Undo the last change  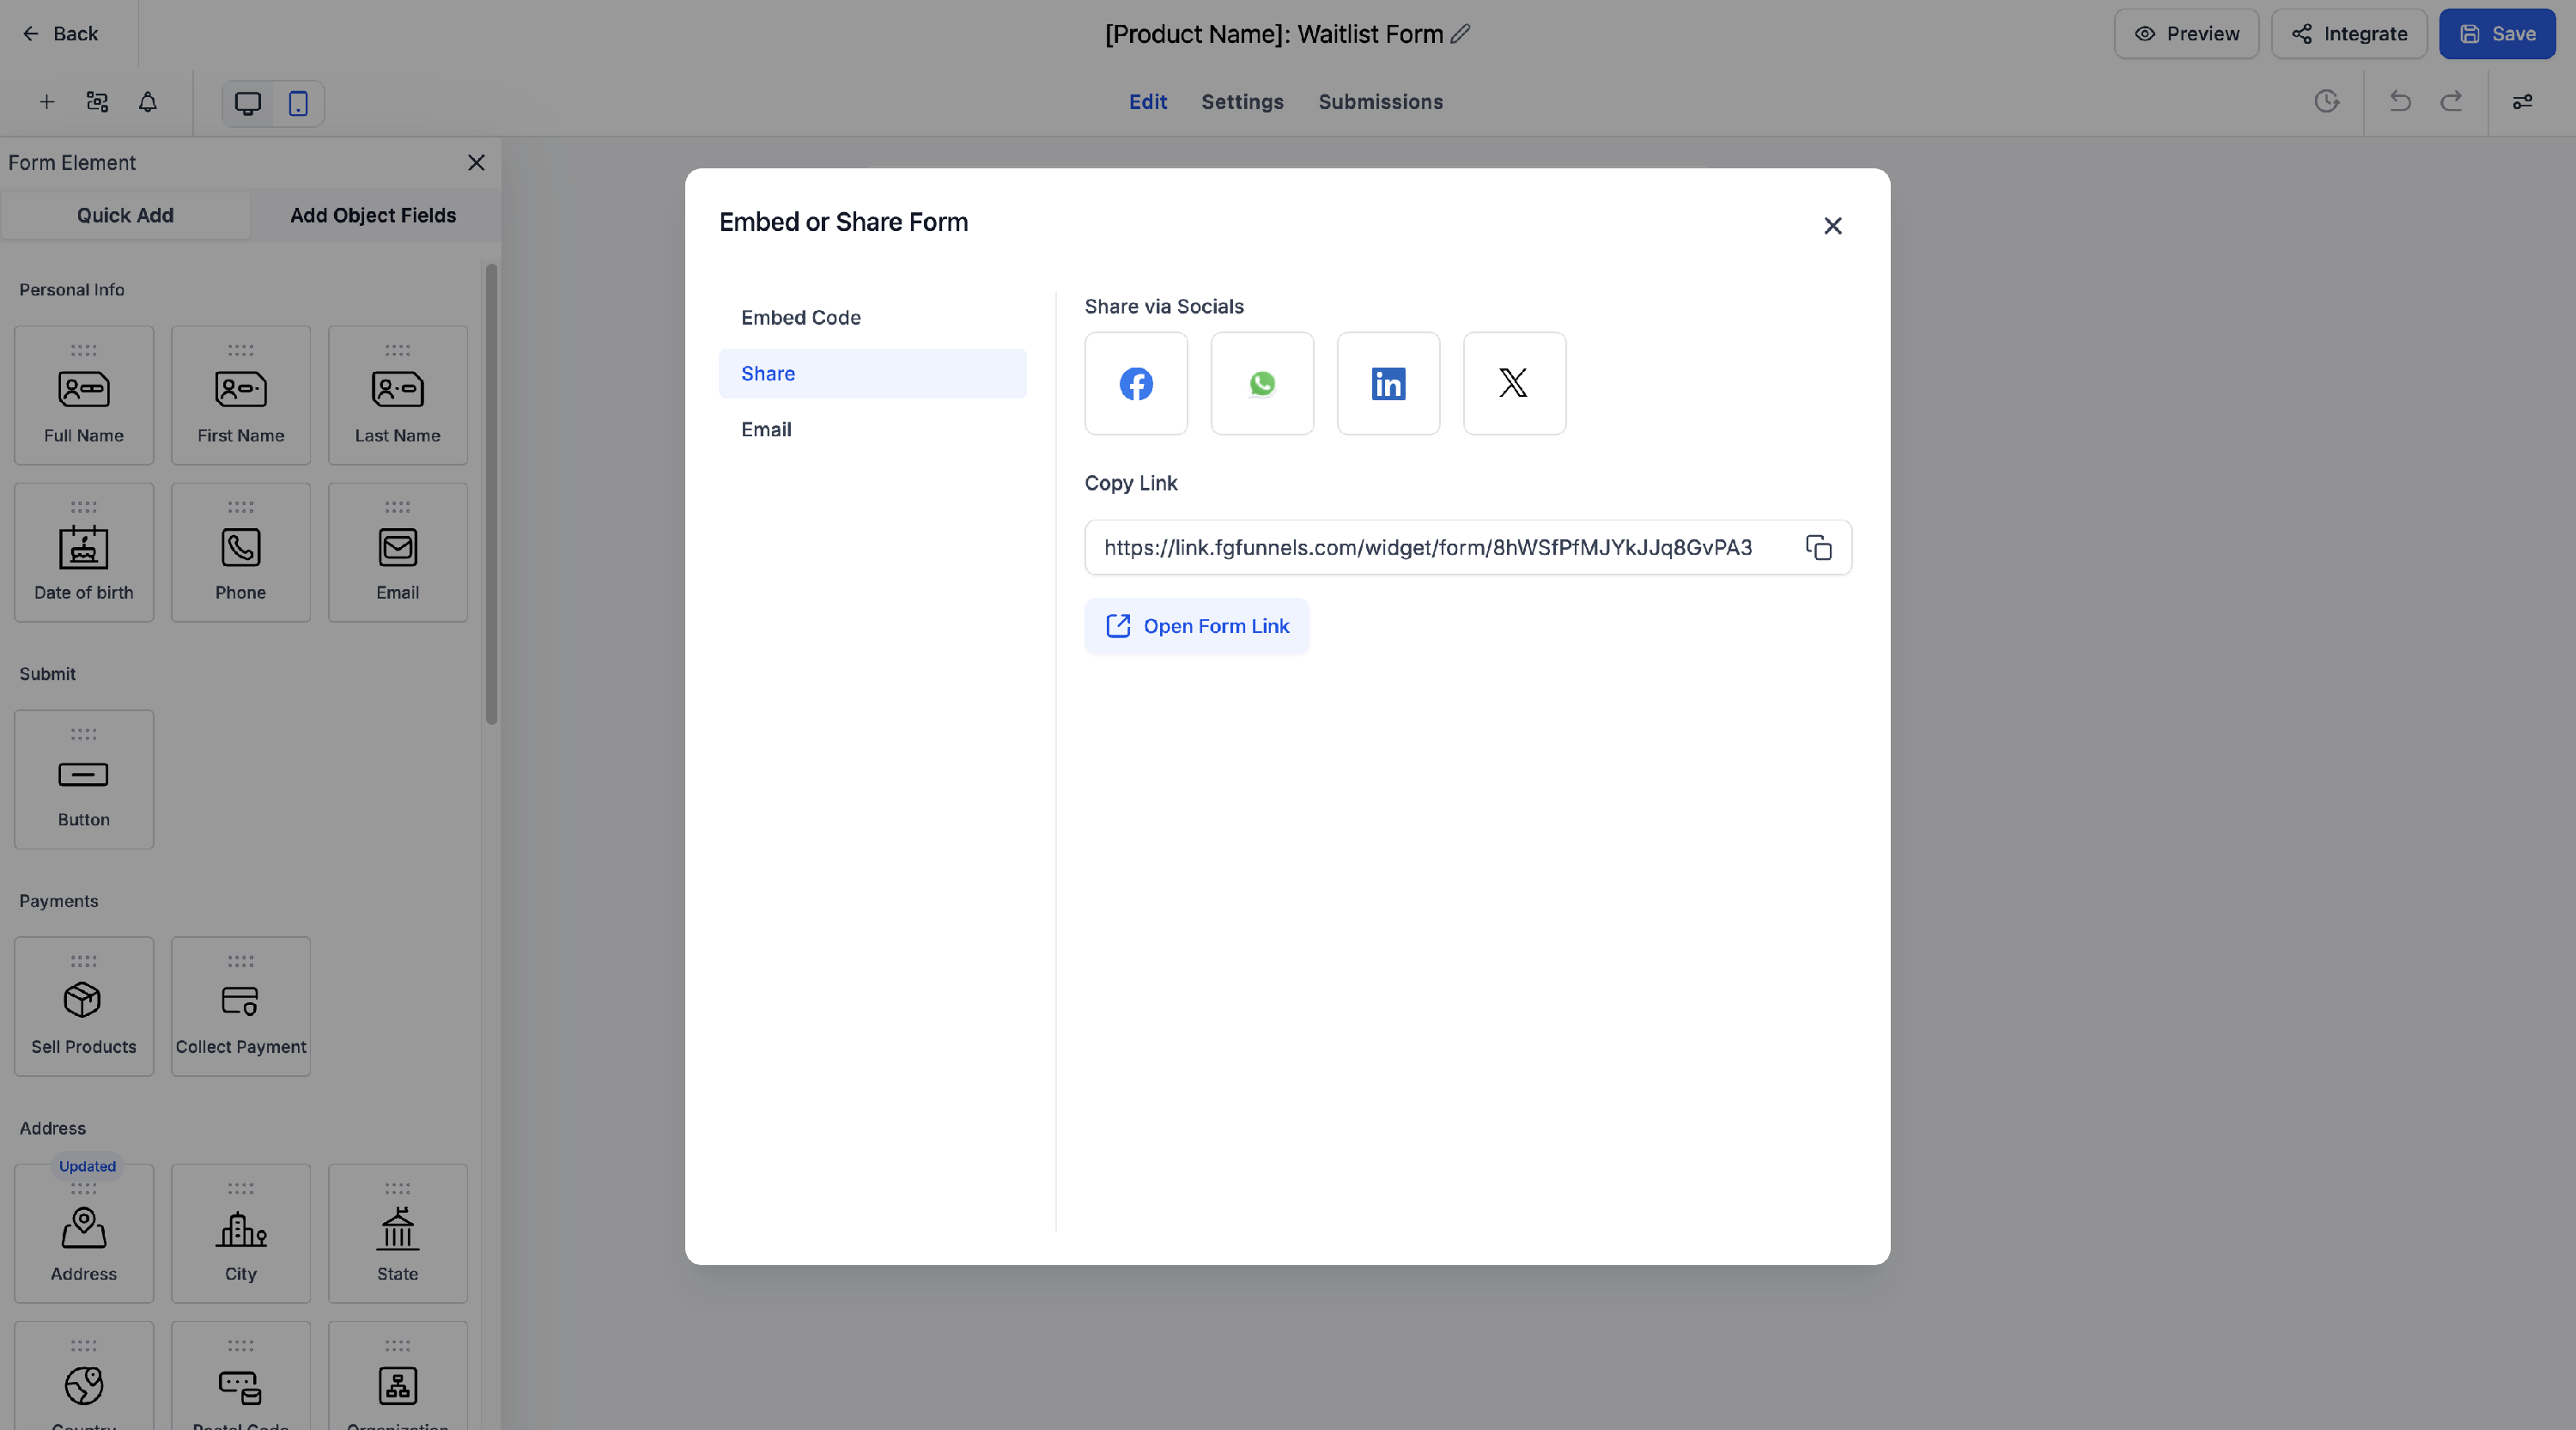[2399, 102]
